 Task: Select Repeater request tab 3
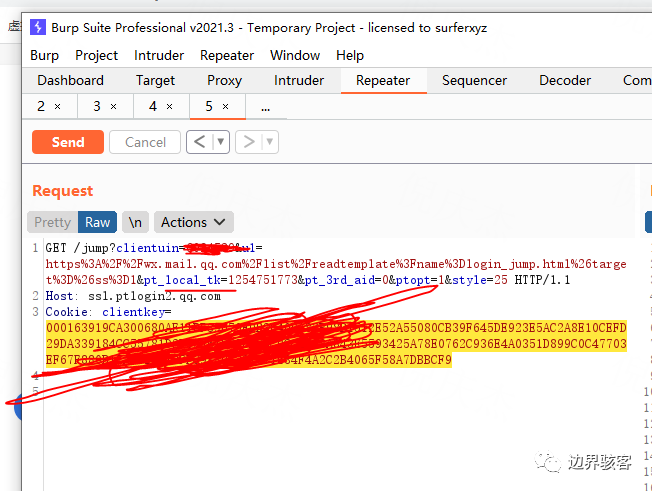tap(97, 106)
